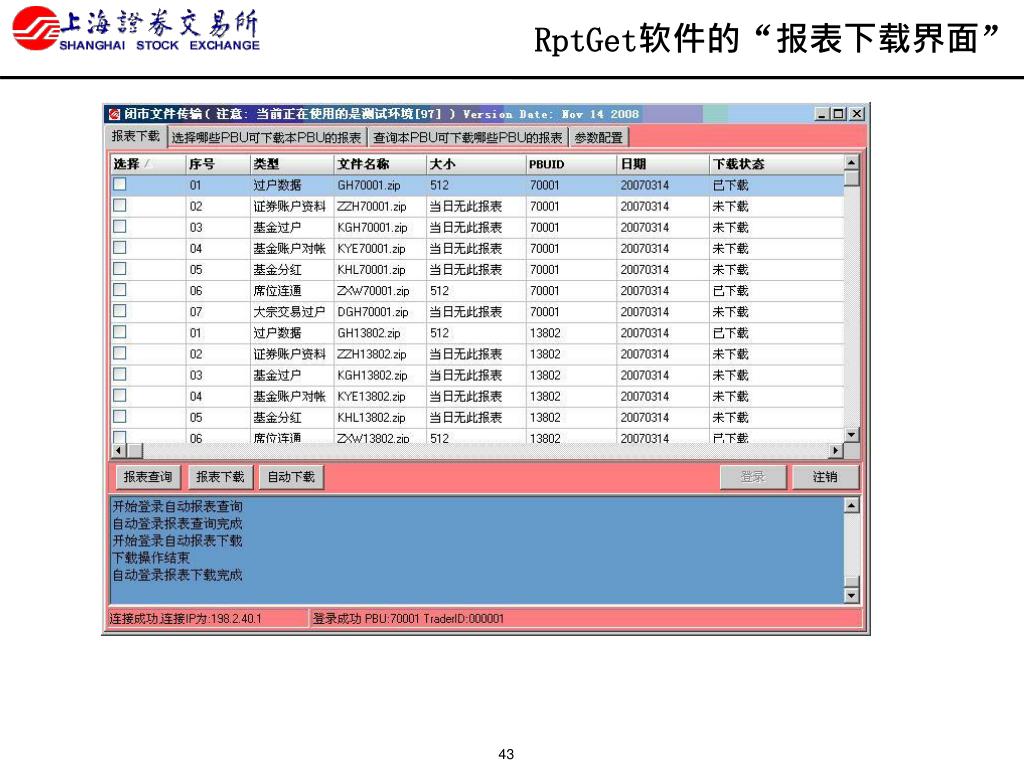The height and width of the screenshot is (768, 1024).
Task: Click the log pane scroll up arrow
Action: pyautogui.click(x=851, y=505)
